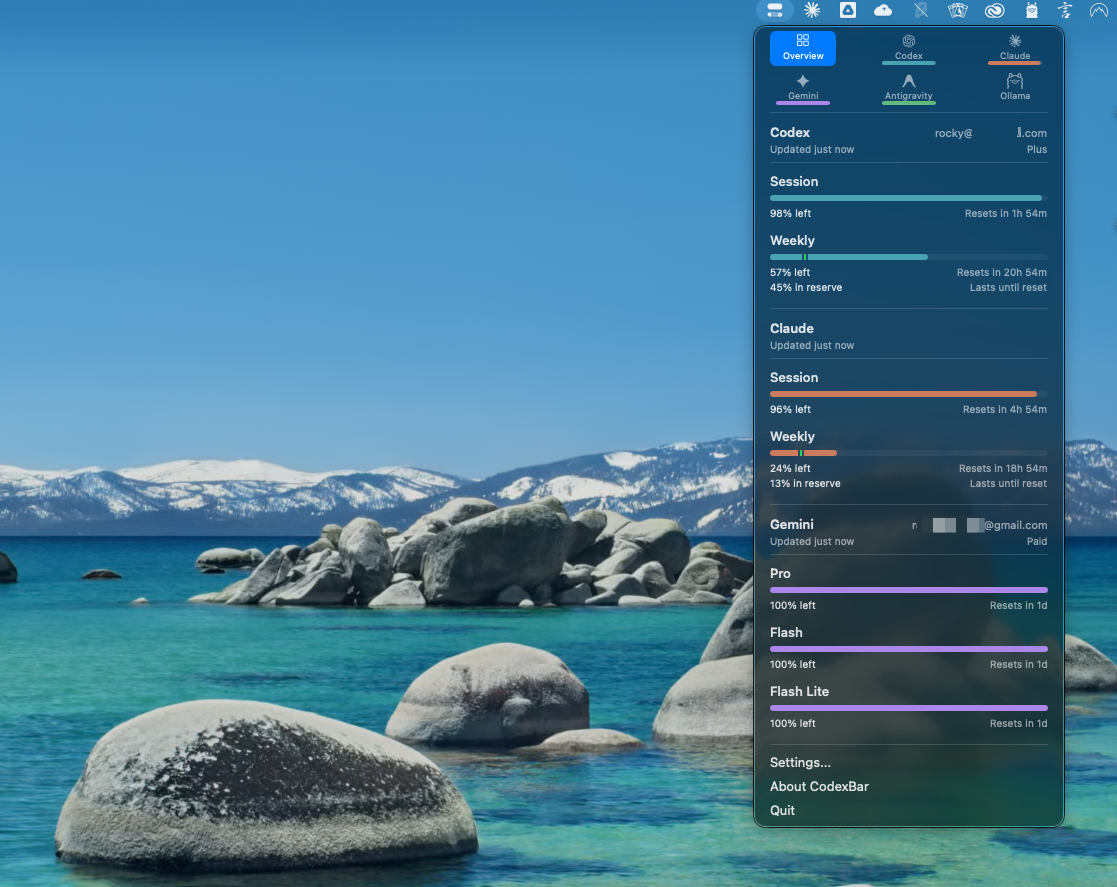Viewport: 1117px width, 887px height.
Task: Open the playing cards menu bar icon
Action: (957, 11)
